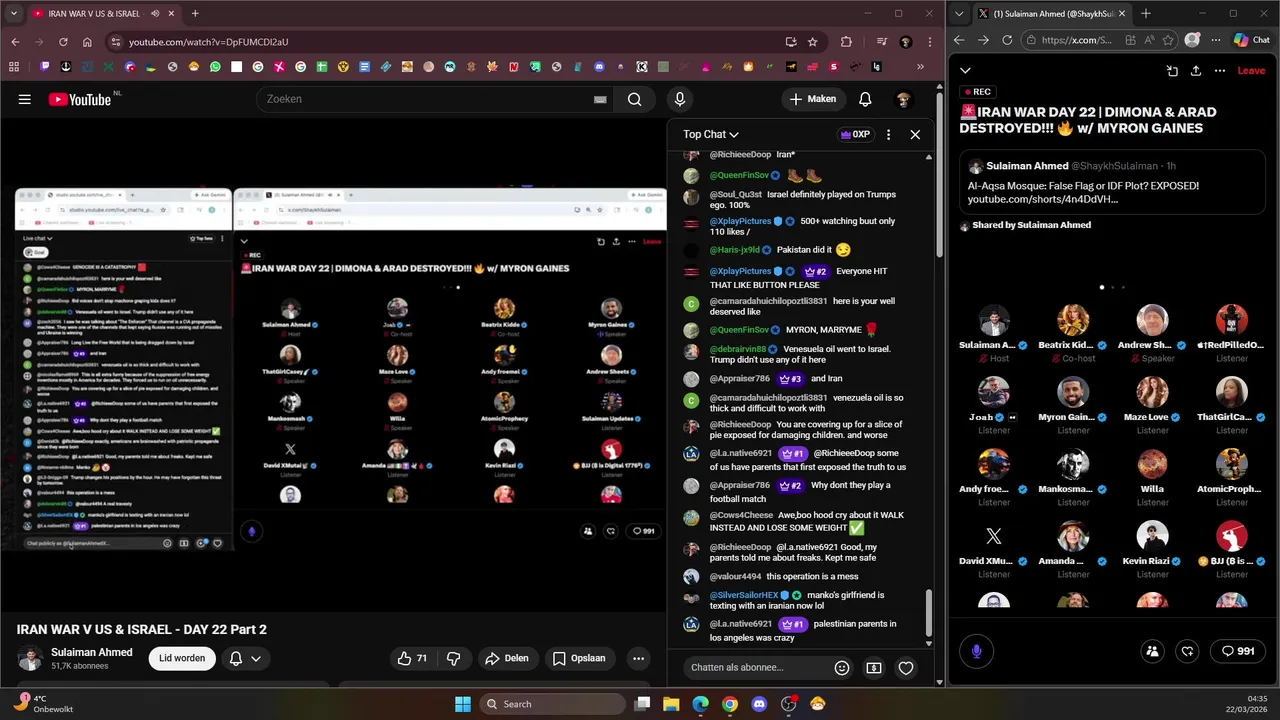Viewport: 1280px width, 720px height.
Task: Collapse the X Space with the chevron
Action: tap(965, 71)
